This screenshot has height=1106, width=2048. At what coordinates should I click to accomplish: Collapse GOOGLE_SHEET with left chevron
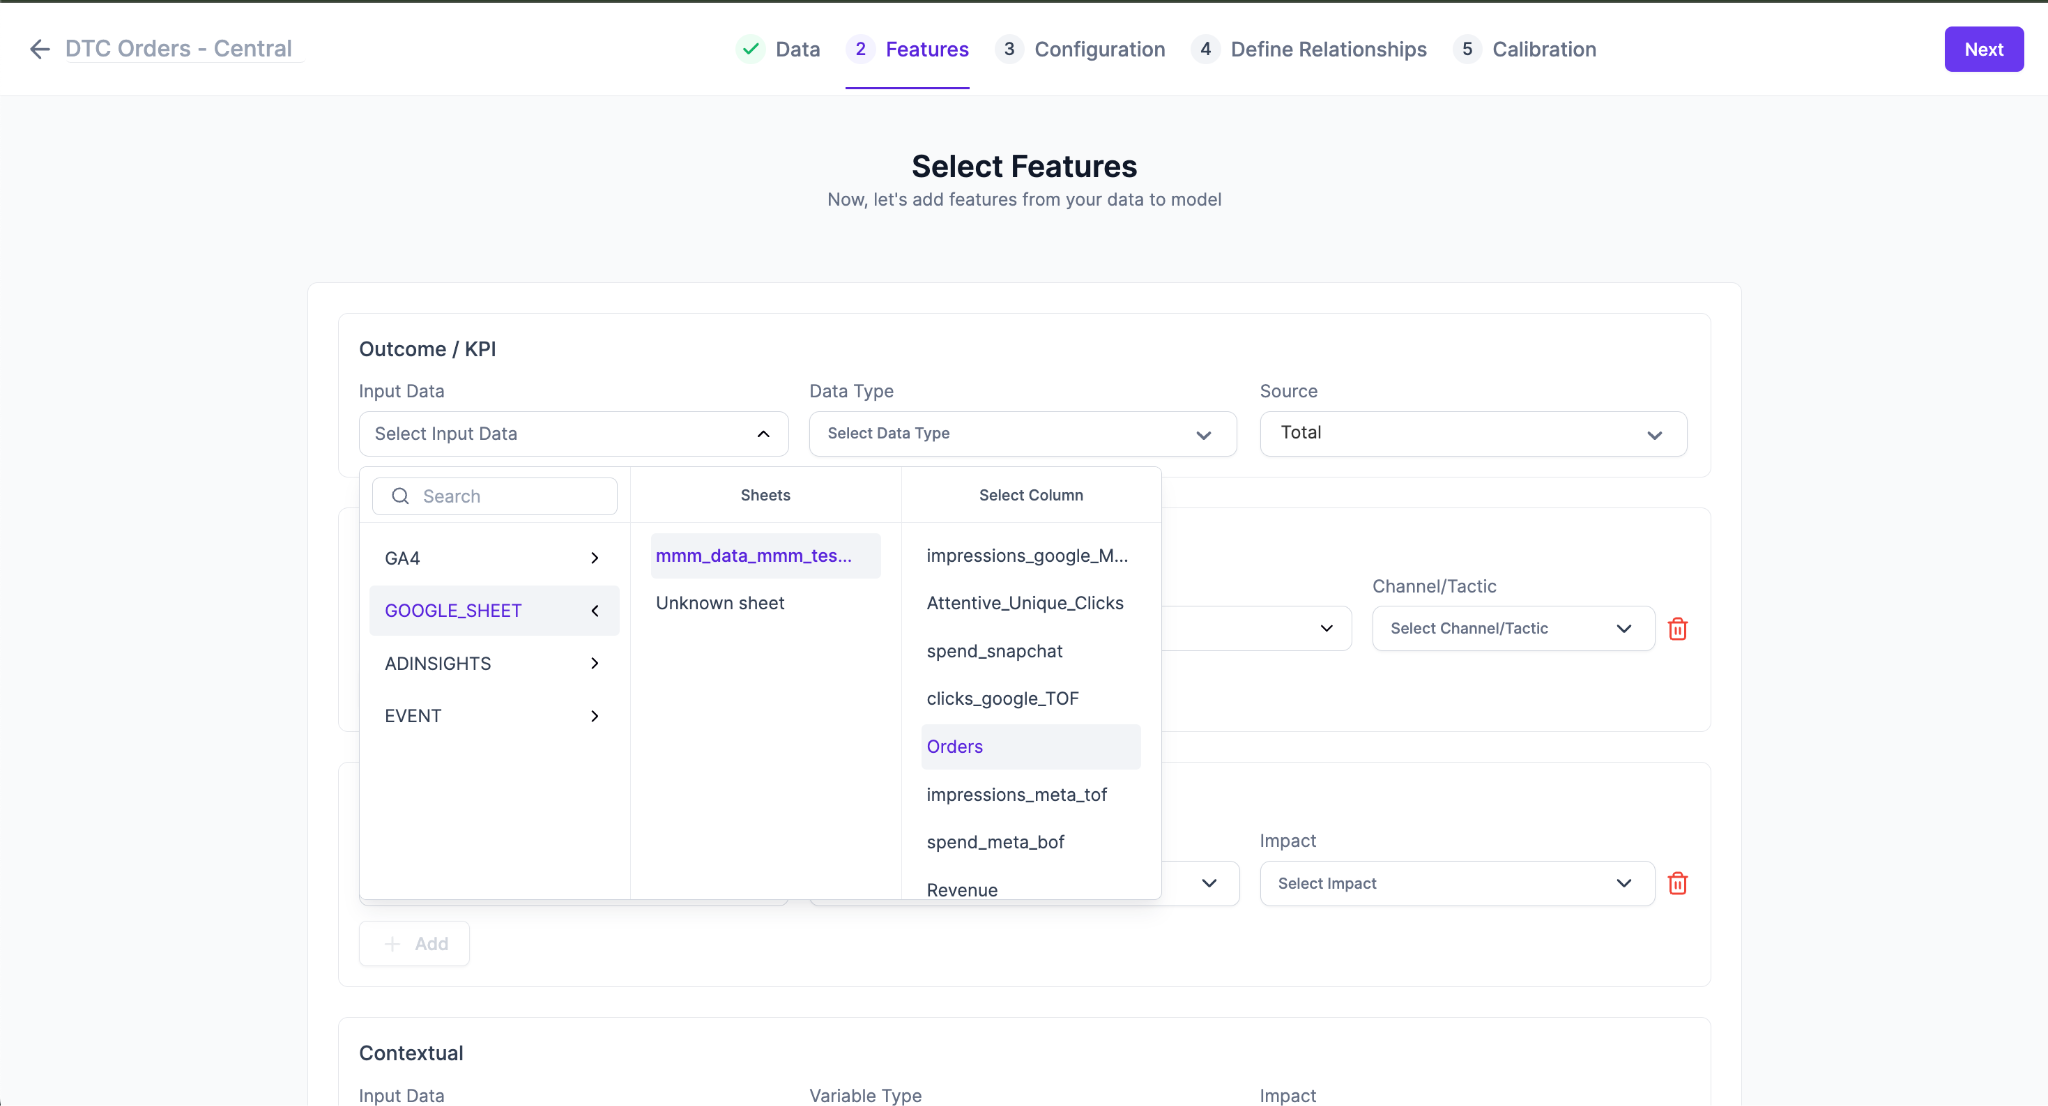click(x=595, y=611)
